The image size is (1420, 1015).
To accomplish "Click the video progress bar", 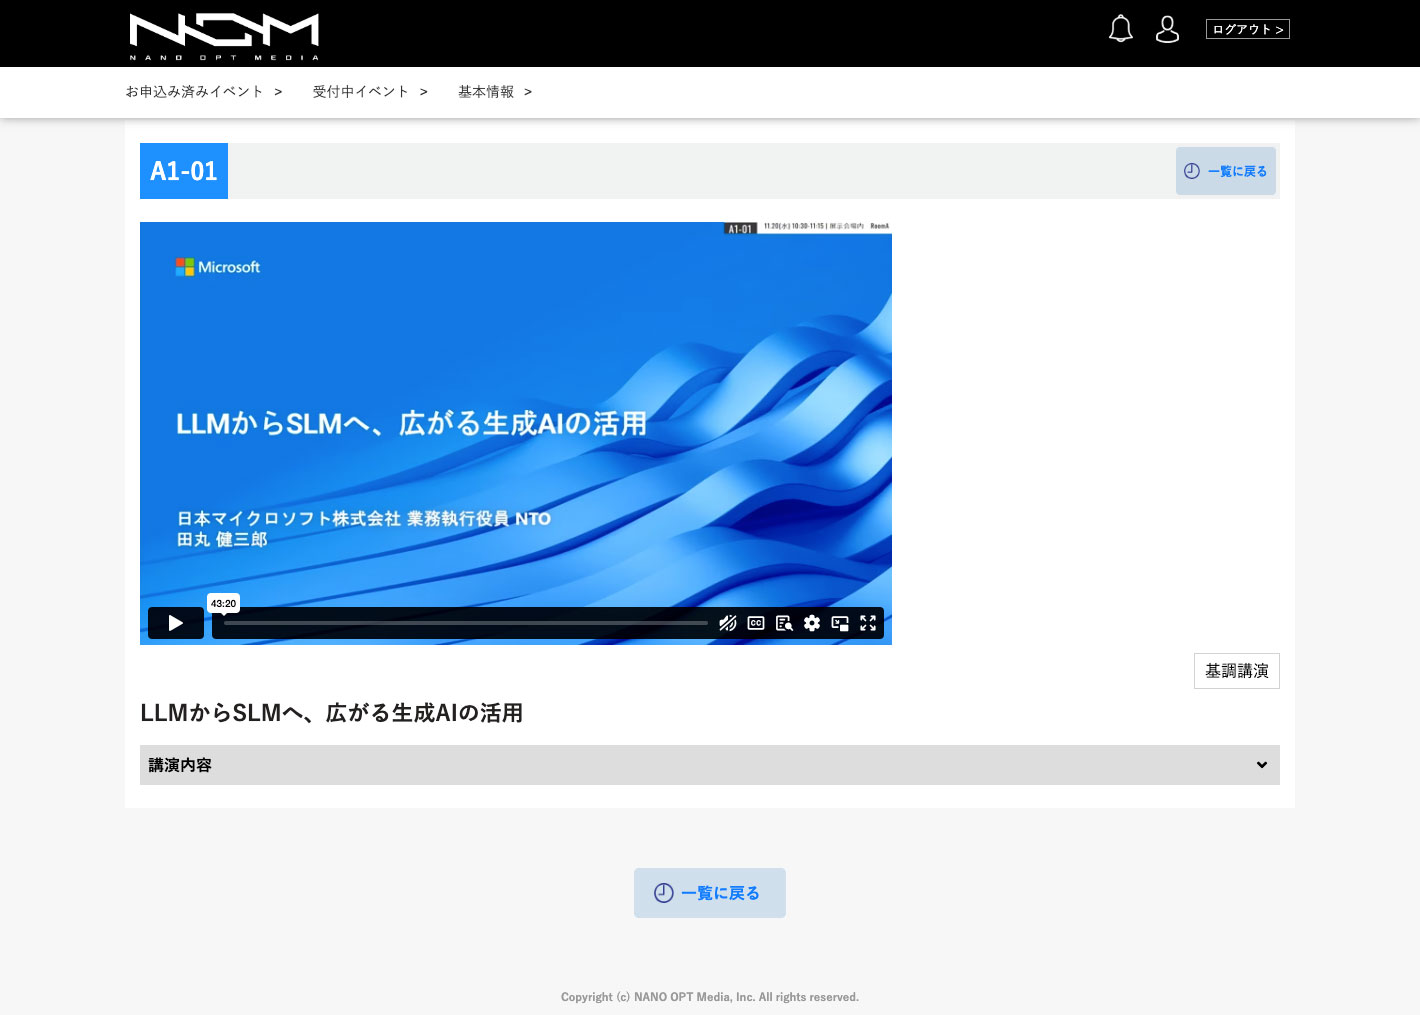I will point(465,623).
